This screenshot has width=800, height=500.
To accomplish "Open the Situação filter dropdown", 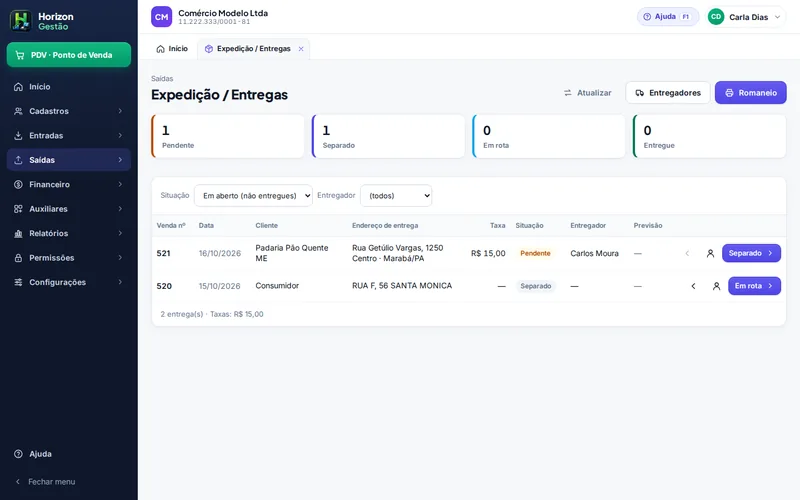I will pyautogui.click(x=253, y=196).
